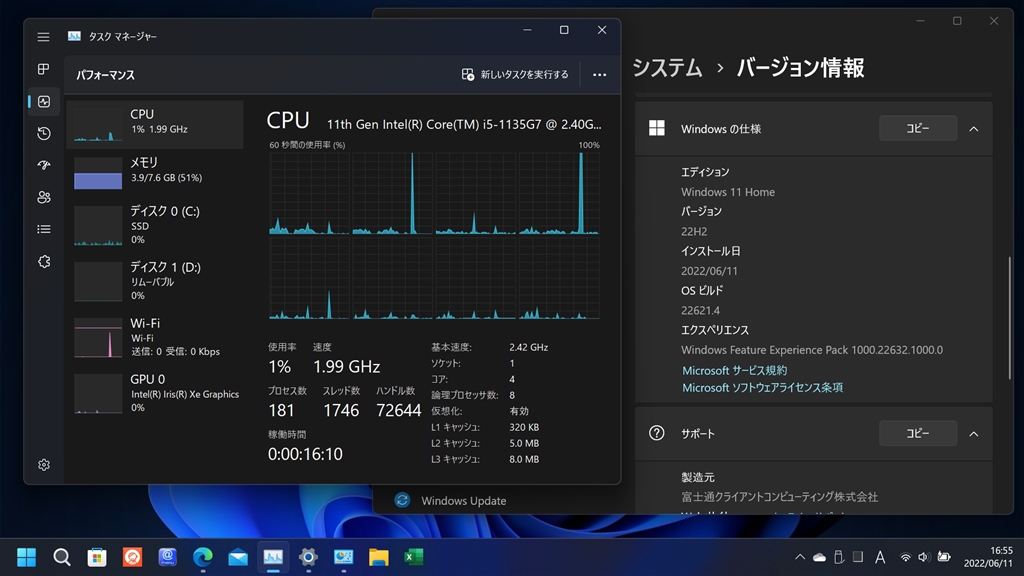Open the Windows Start button
The height and width of the screenshot is (576, 1024).
pyautogui.click(x=26, y=557)
